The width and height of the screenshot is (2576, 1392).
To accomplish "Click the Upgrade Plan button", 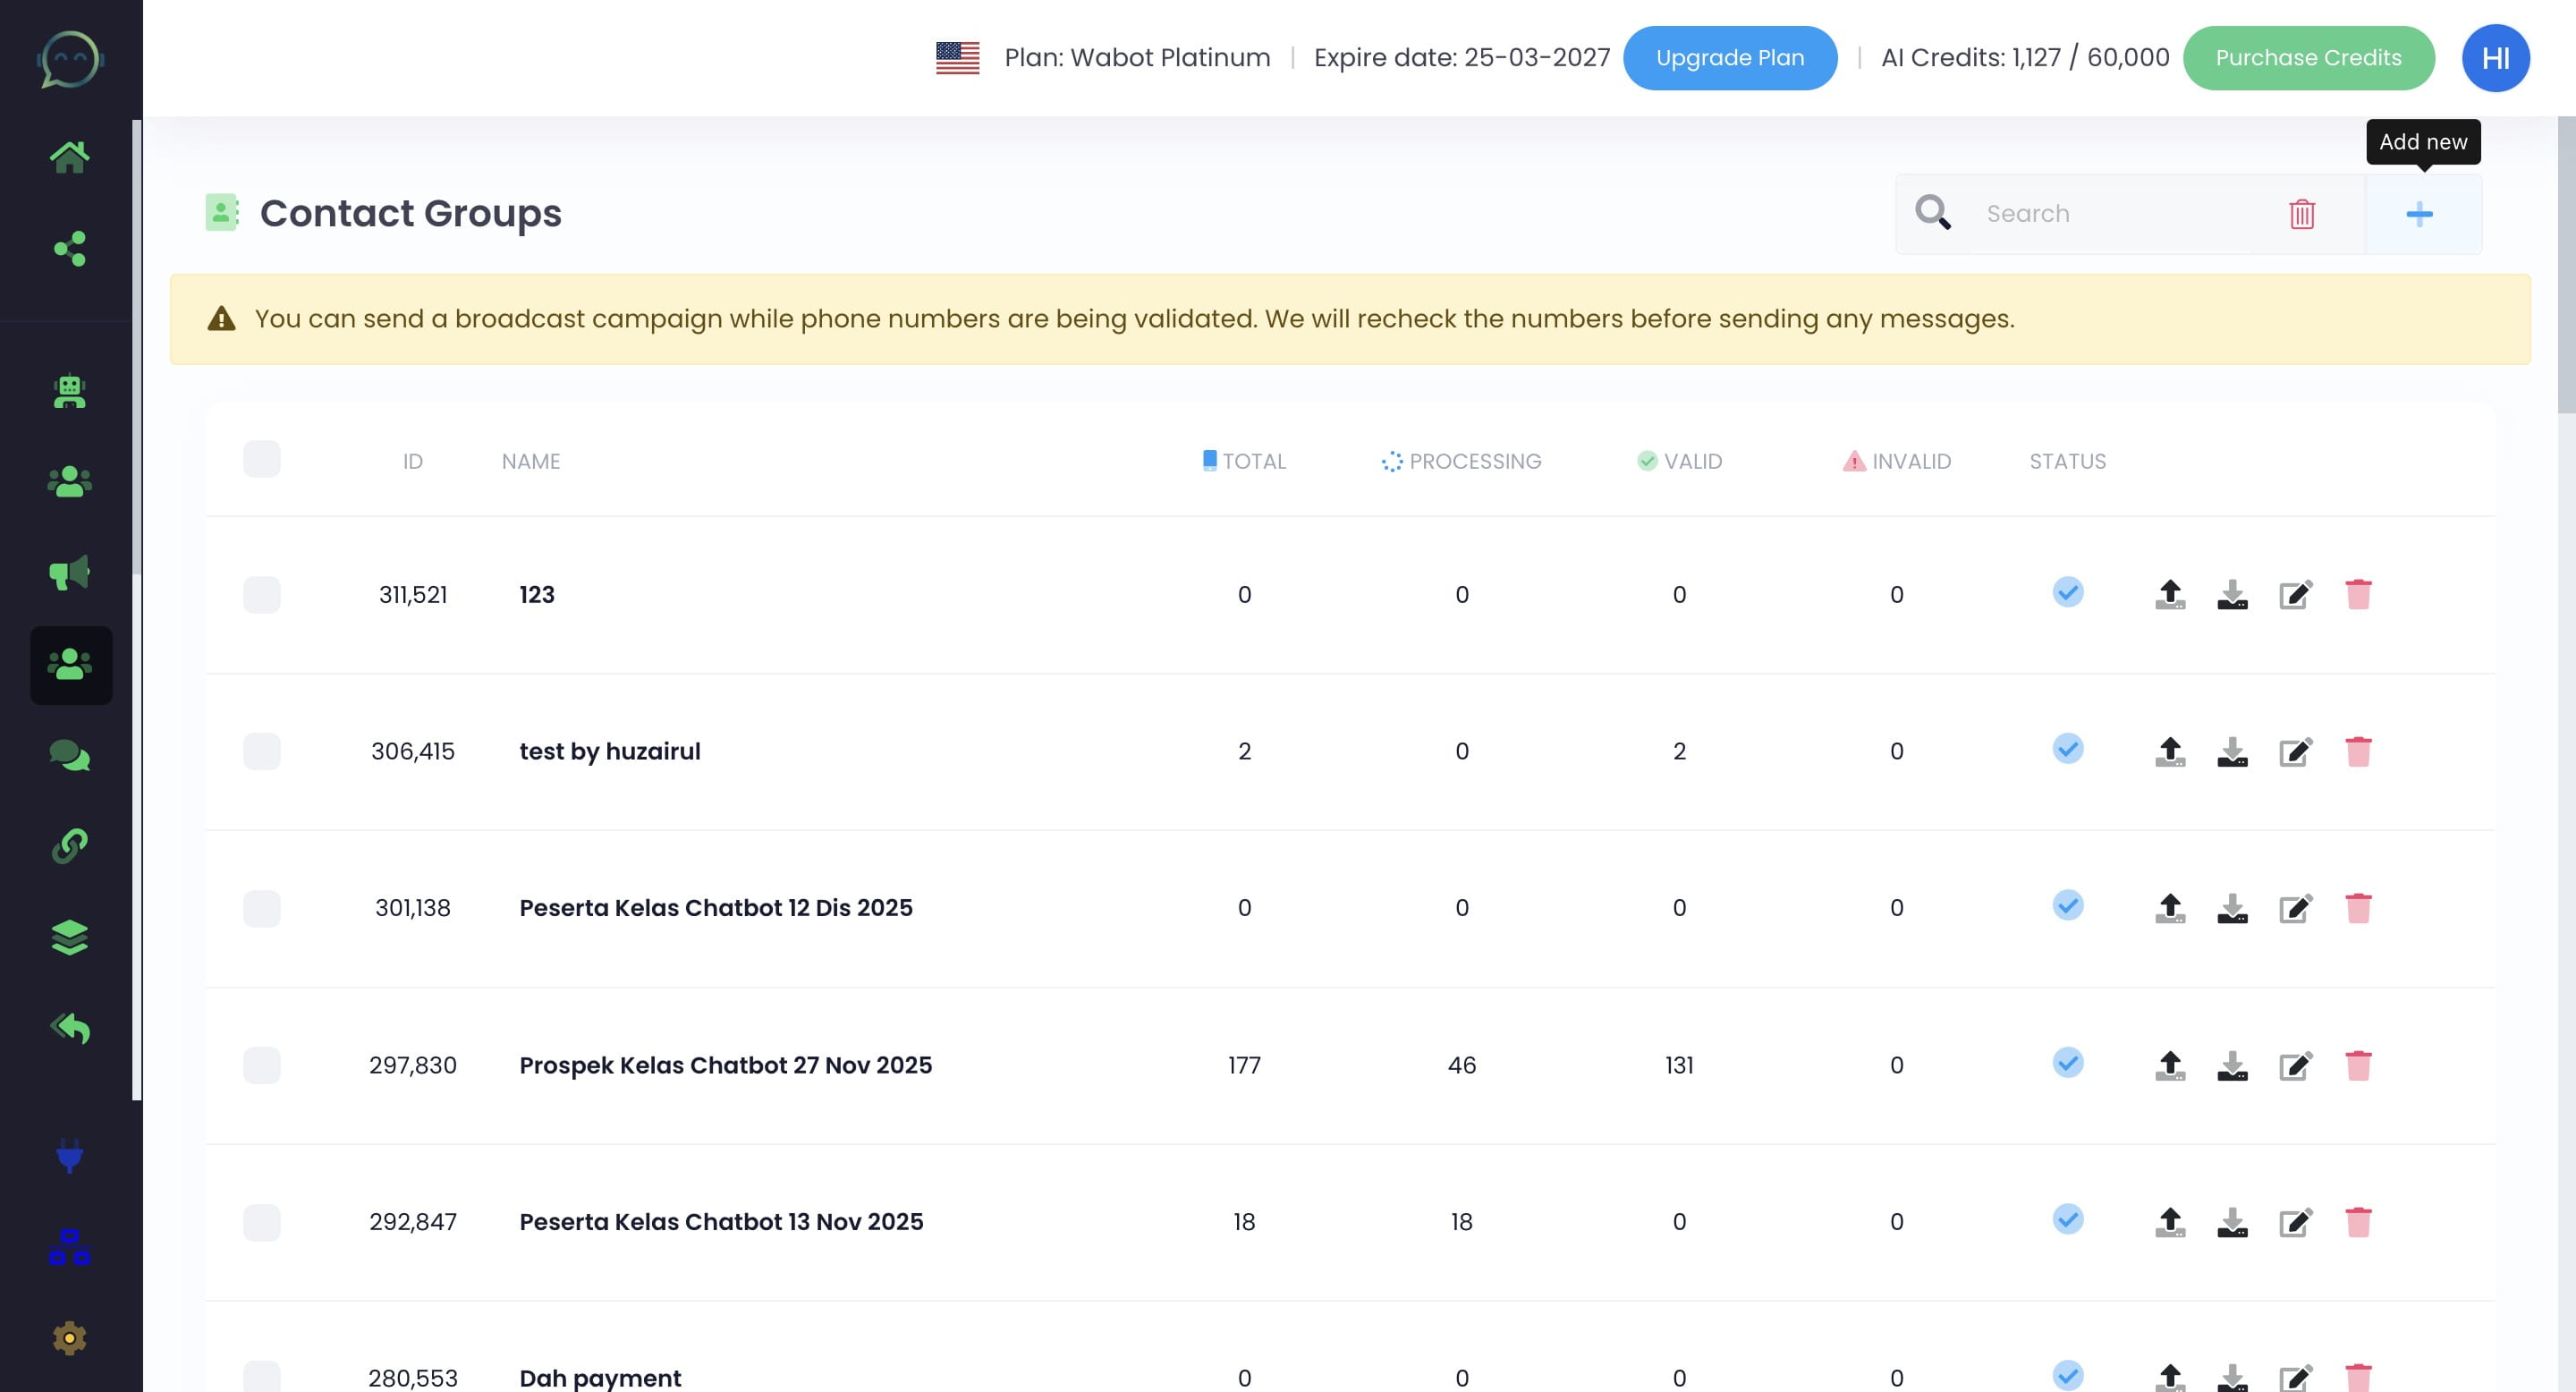I will point(1729,58).
